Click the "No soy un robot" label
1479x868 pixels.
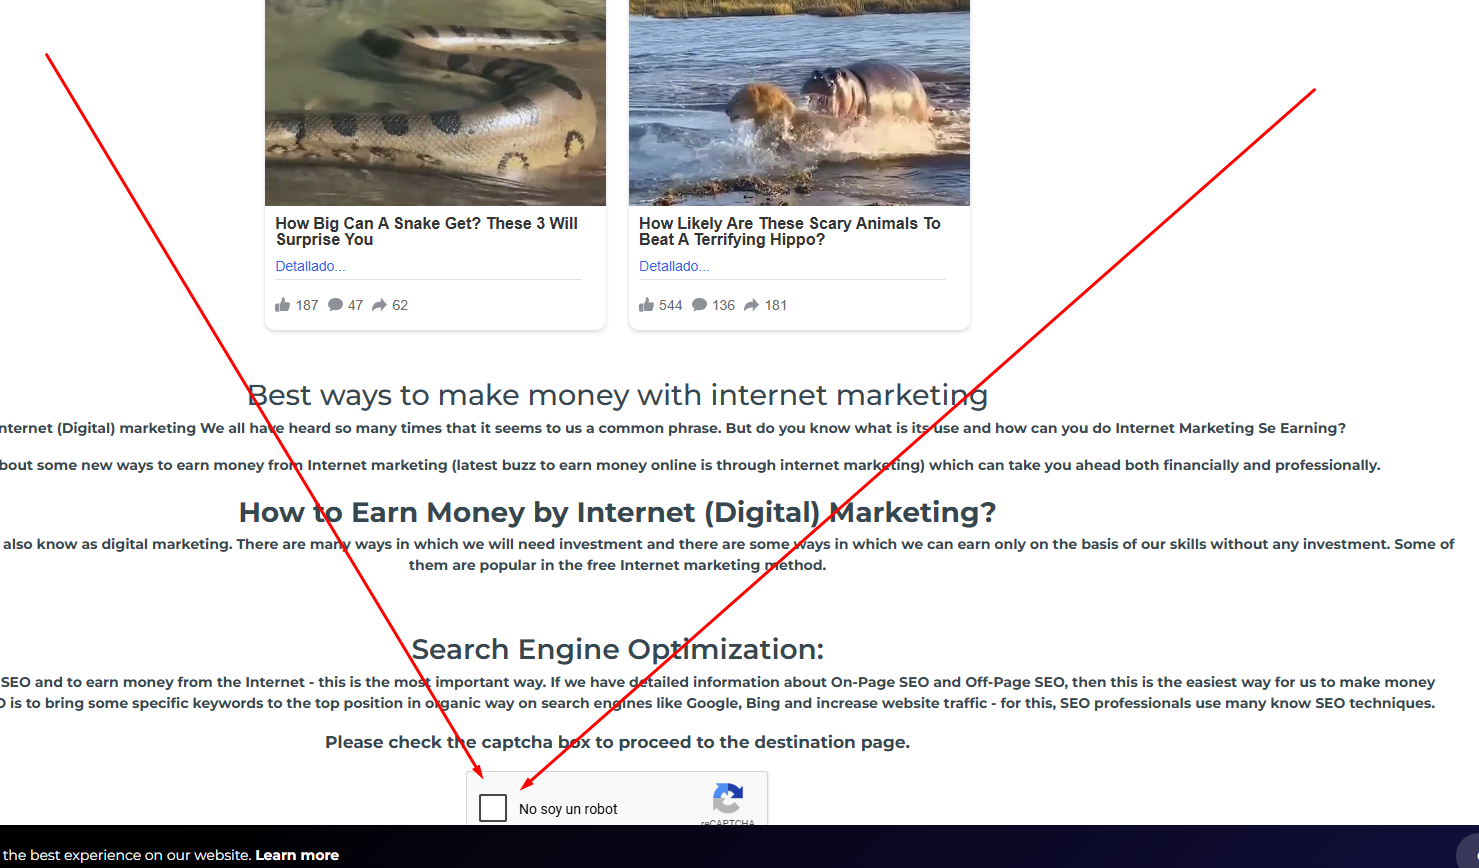pyautogui.click(x=568, y=809)
